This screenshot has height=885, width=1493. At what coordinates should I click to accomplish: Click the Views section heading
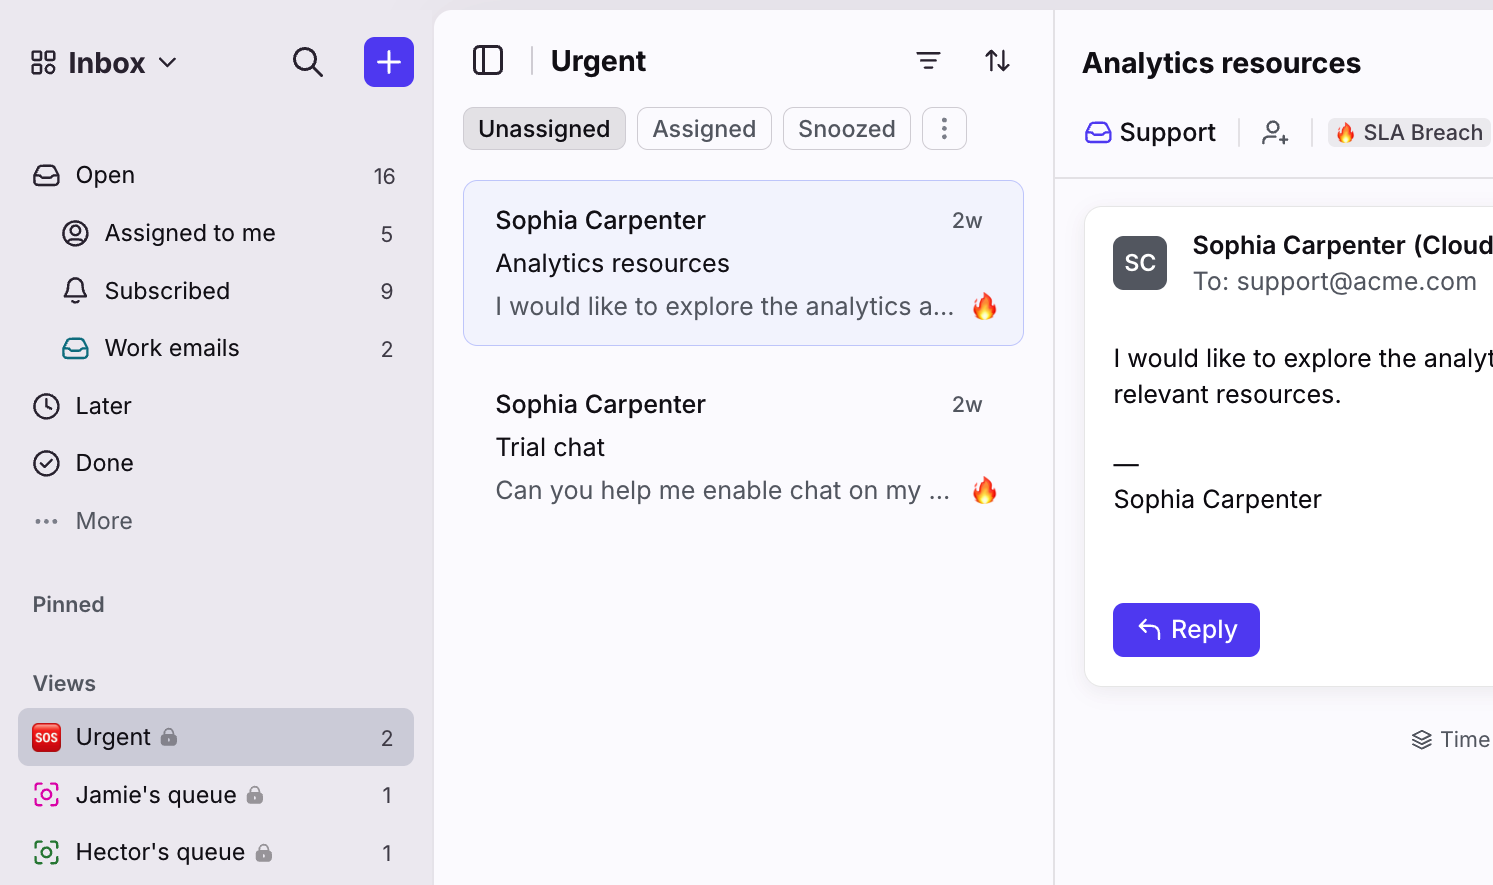[x=64, y=683]
